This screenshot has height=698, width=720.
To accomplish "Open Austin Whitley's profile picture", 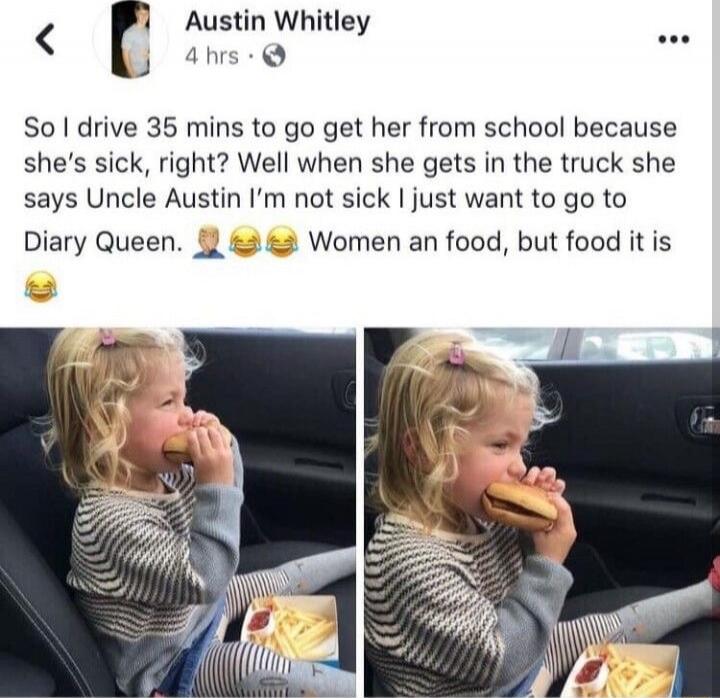I will point(131,39).
